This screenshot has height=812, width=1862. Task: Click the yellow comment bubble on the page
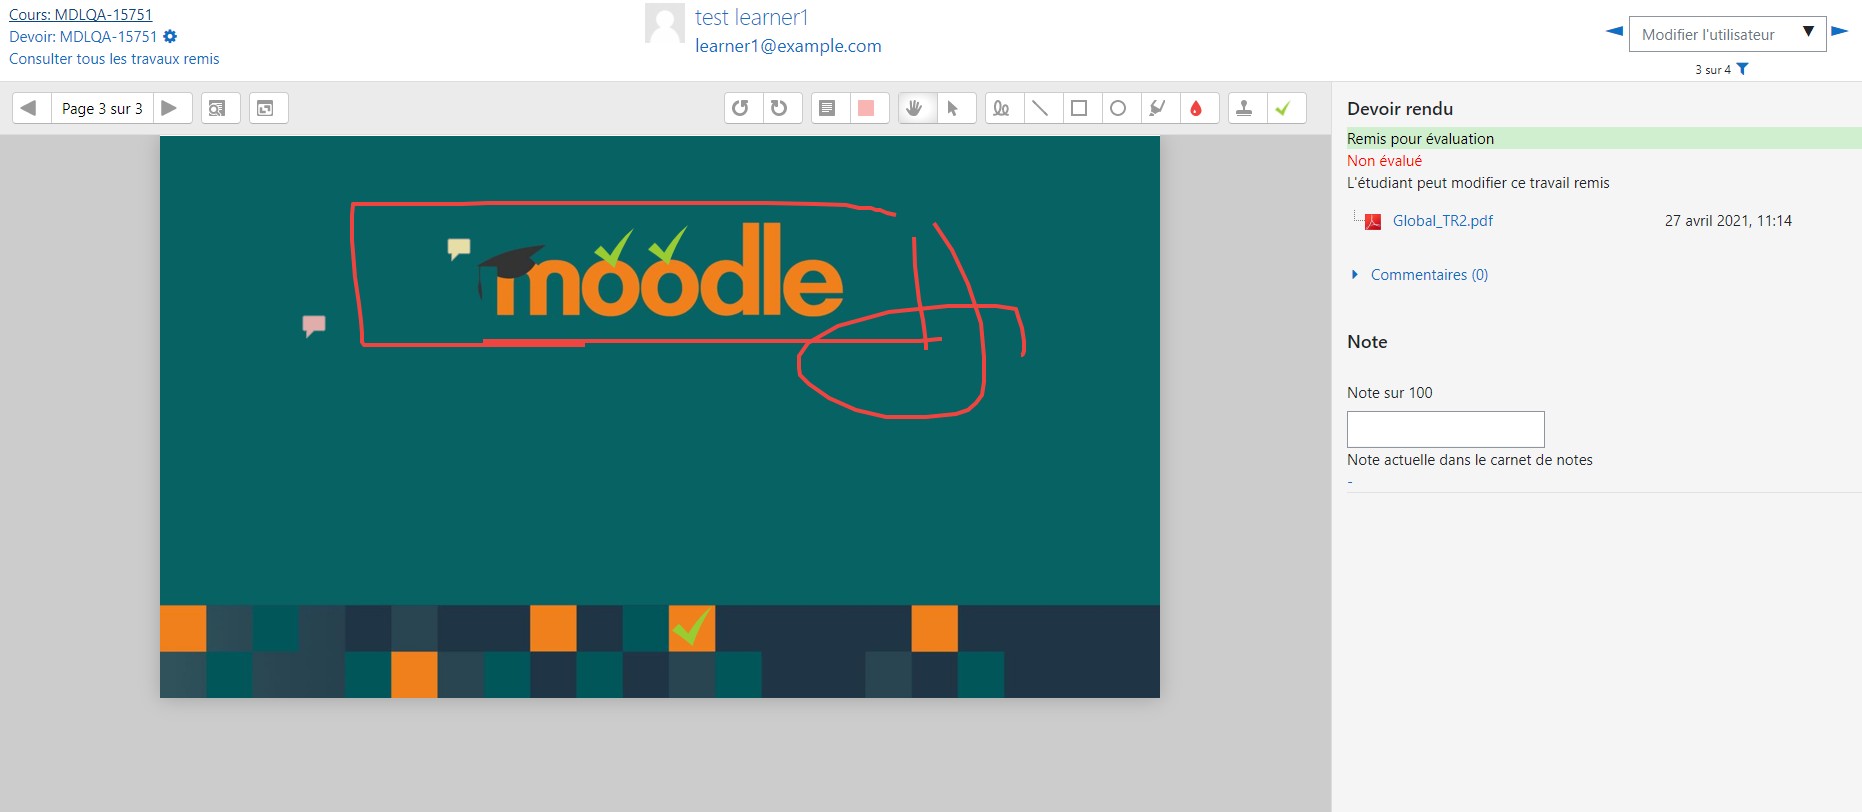459,249
